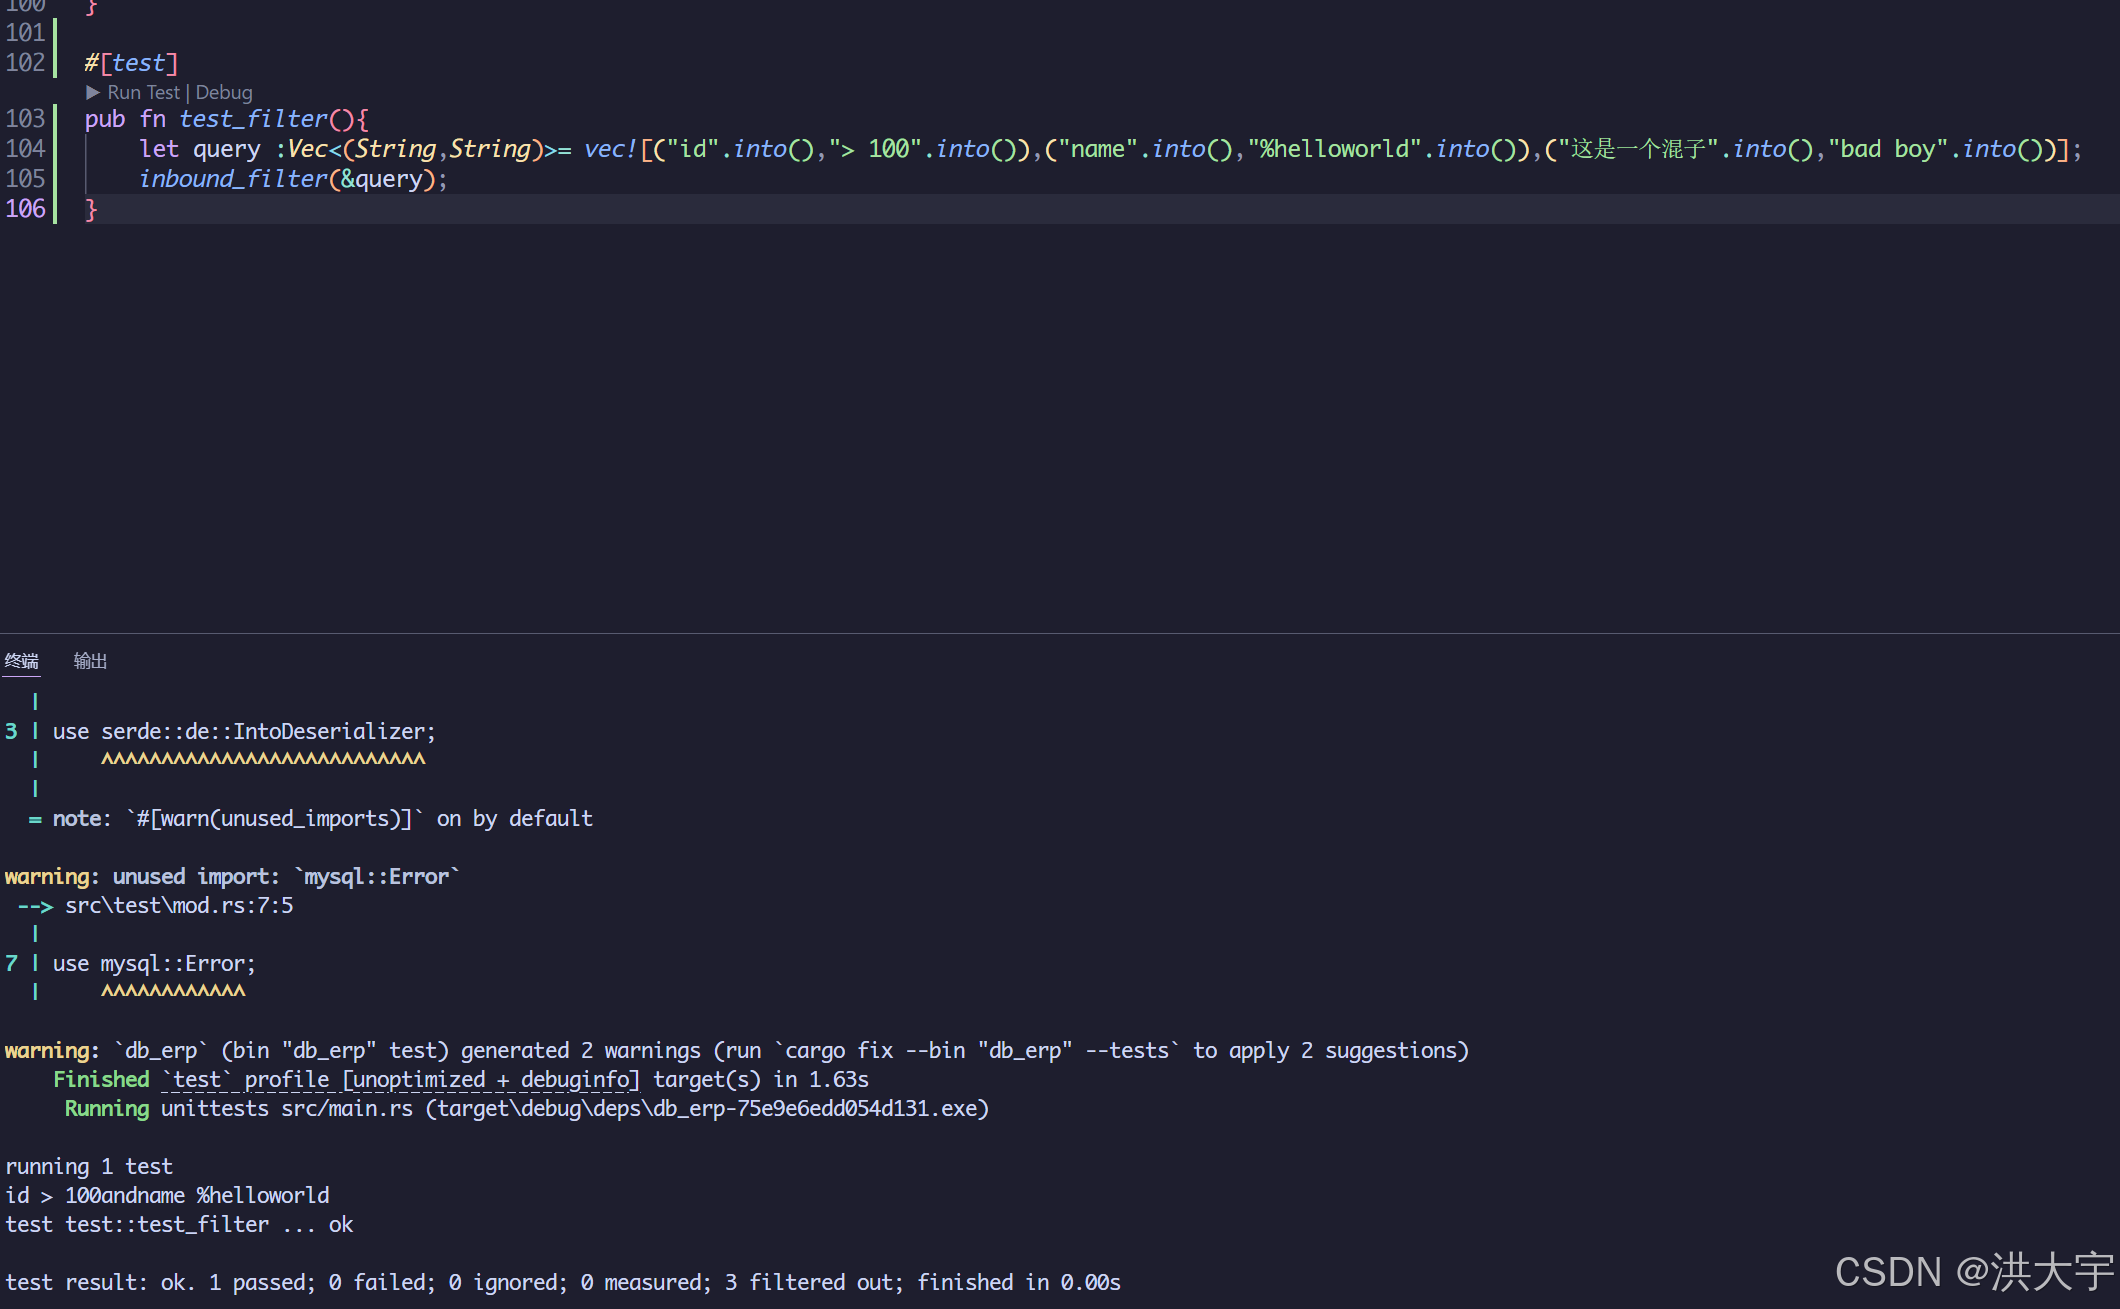Viewport: 2120px width, 1309px height.
Task: Switch to the 输出 output tab
Action: coord(90,661)
